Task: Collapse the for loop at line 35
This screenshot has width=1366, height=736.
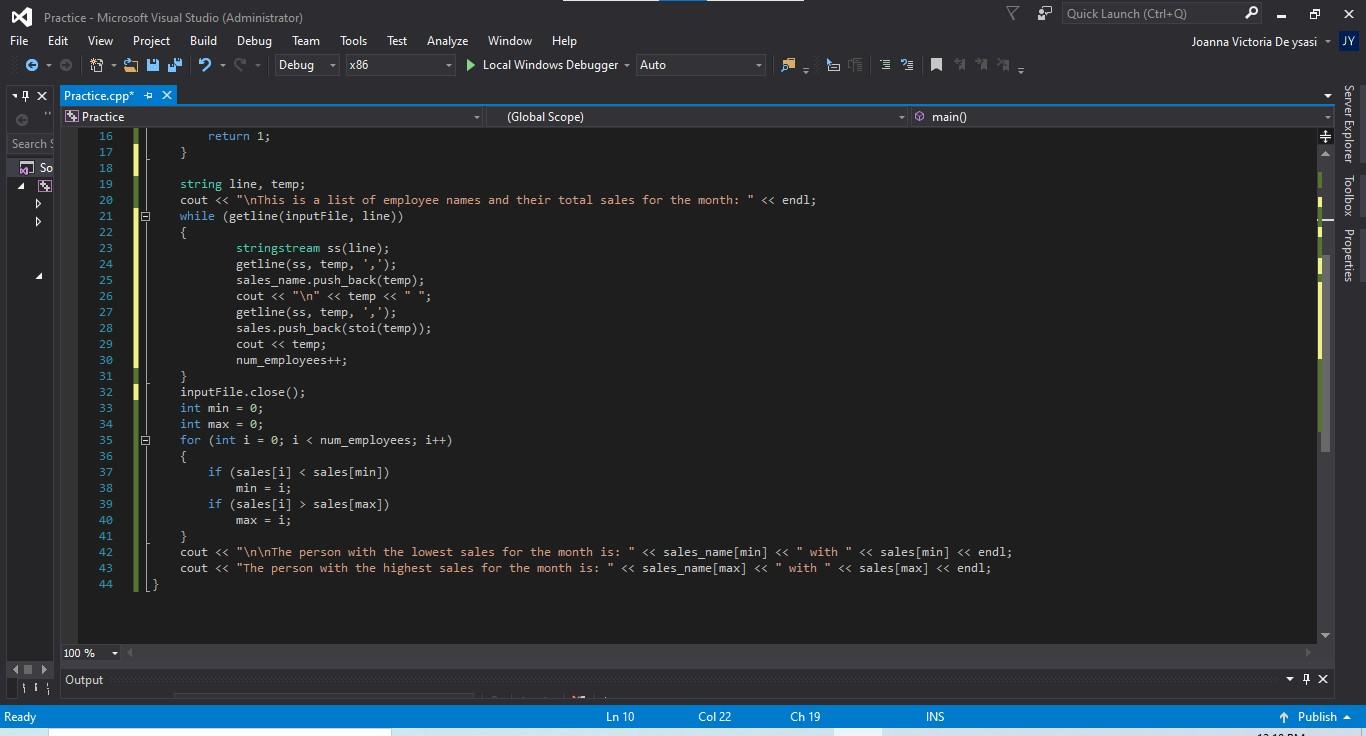Action: pyautogui.click(x=145, y=440)
